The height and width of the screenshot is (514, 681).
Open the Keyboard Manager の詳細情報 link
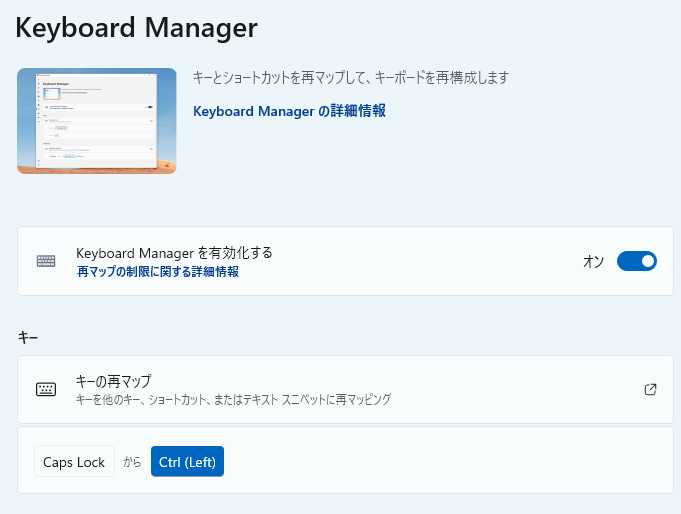[x=289, y=111]
